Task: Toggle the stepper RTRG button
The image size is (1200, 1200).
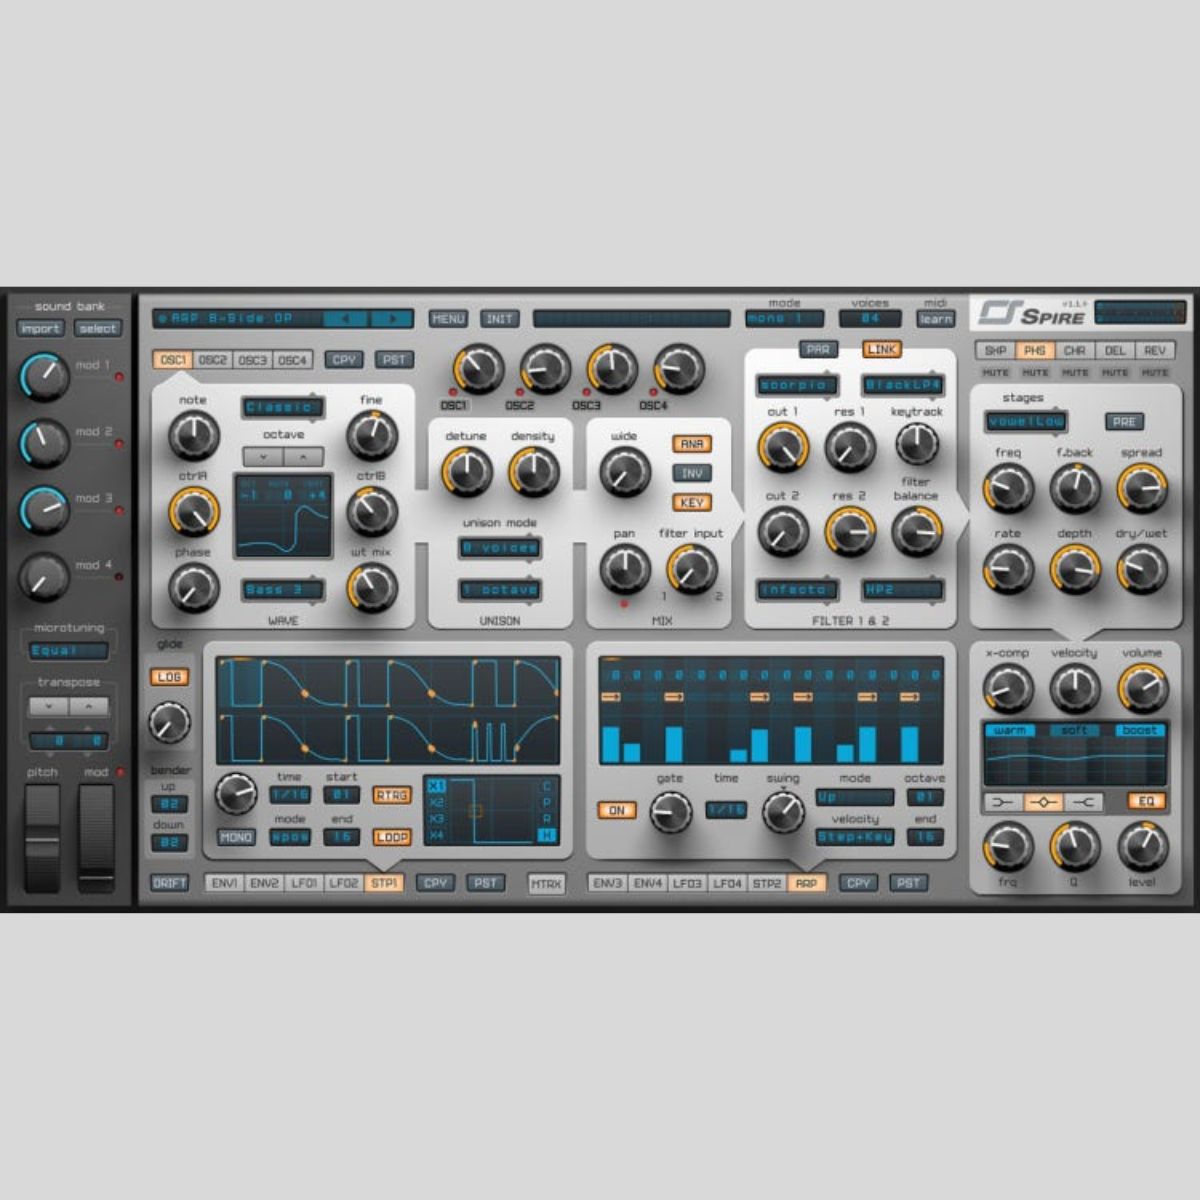Action: (392, 795)
